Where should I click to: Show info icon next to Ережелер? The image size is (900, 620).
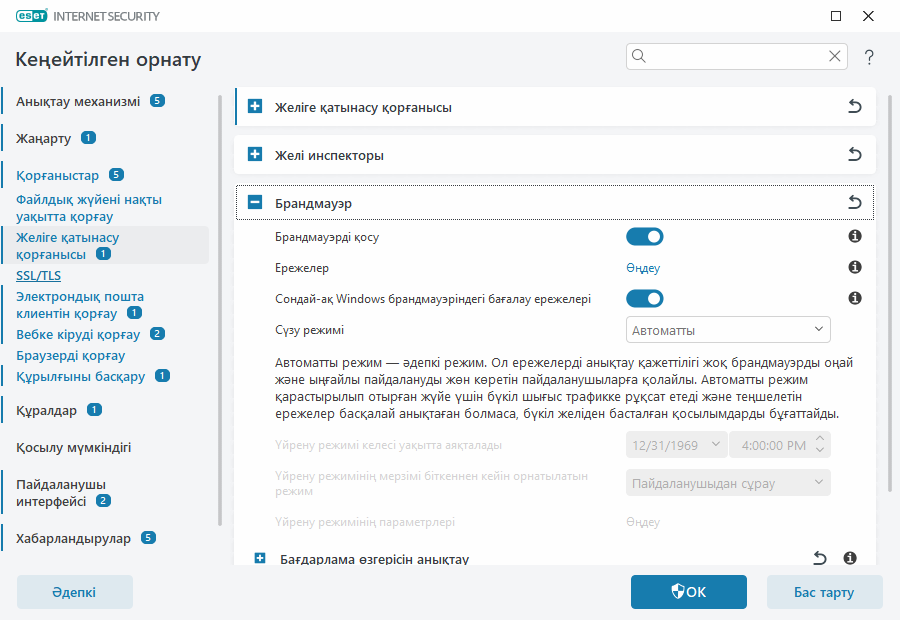(x=854, y=268)
